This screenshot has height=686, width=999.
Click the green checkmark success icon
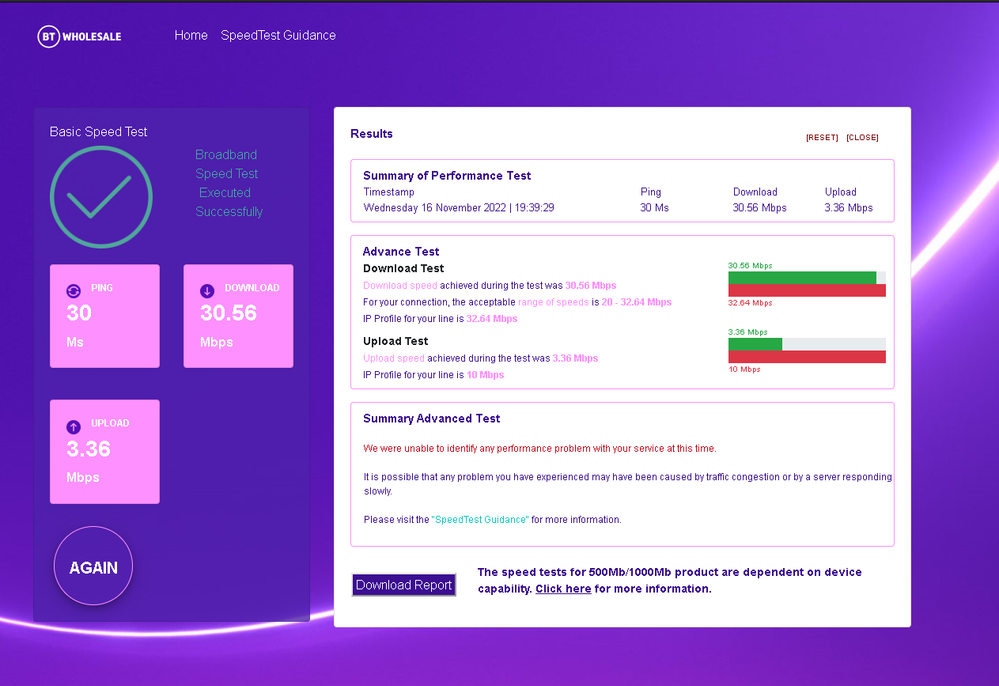pos(101,196)
